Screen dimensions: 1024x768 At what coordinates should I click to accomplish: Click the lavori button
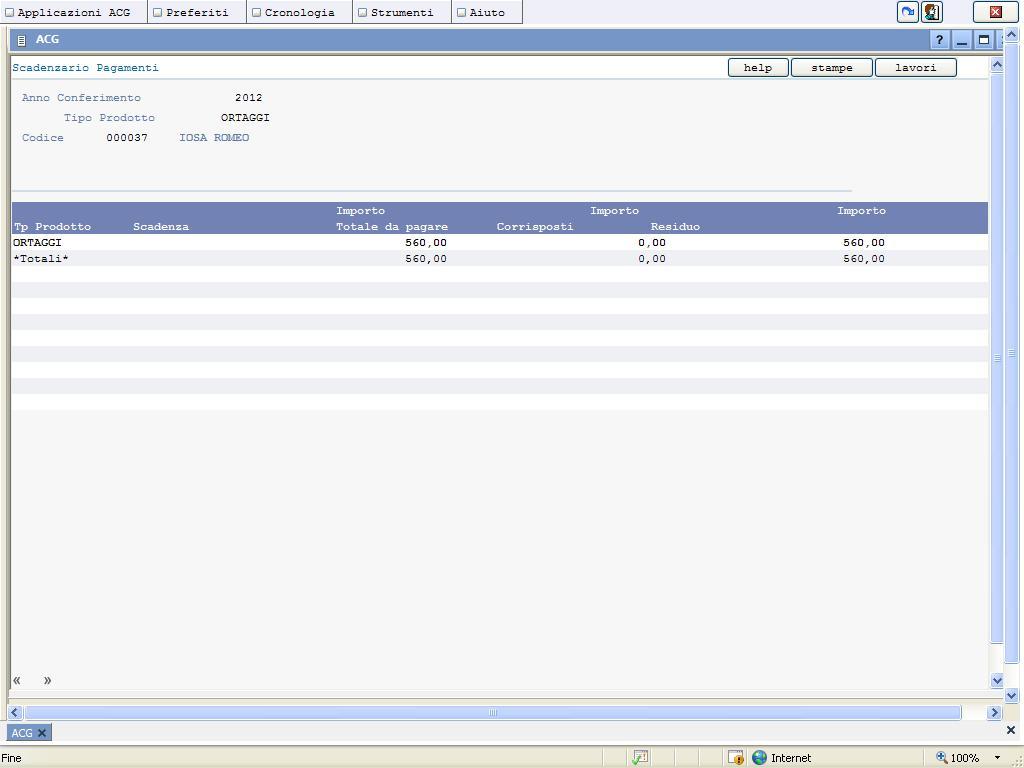click(916, 68)
